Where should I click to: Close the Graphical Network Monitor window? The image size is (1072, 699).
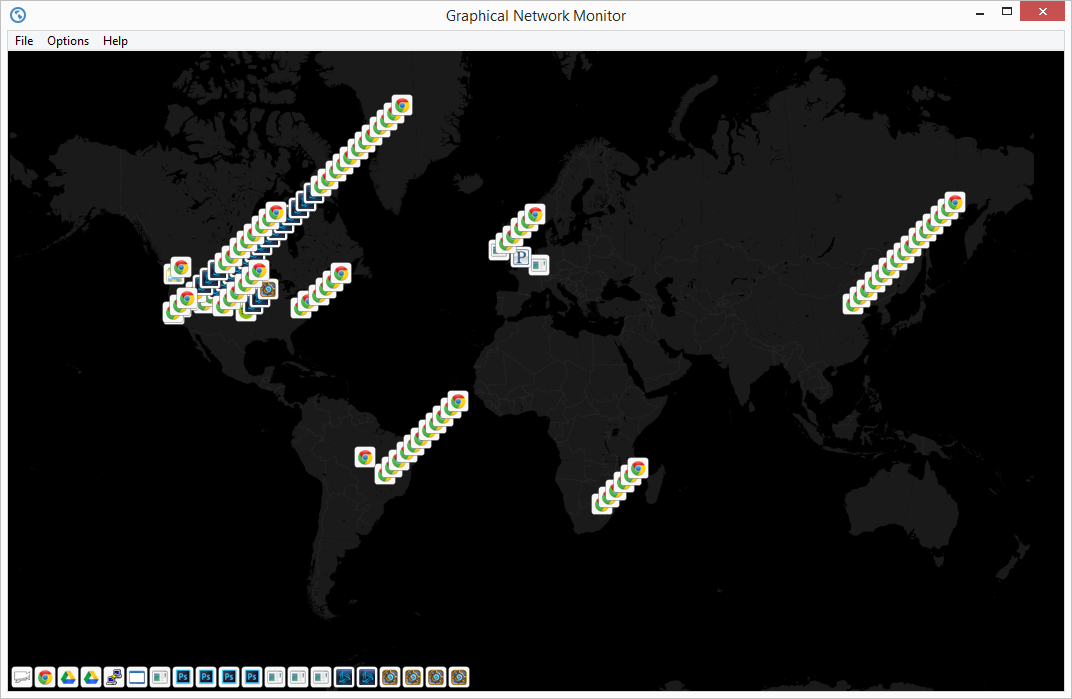pos(1043,12)
